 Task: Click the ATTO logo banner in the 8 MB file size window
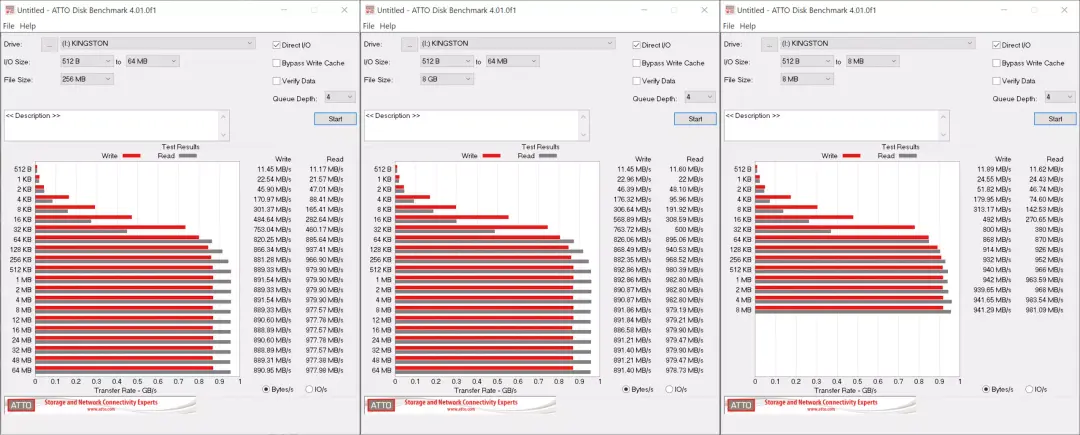[x=820, y=404]
